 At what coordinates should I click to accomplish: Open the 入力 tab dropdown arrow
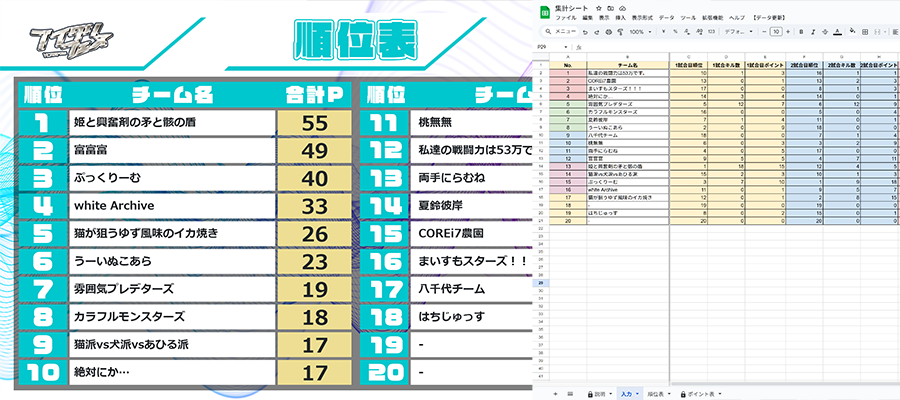637,394
